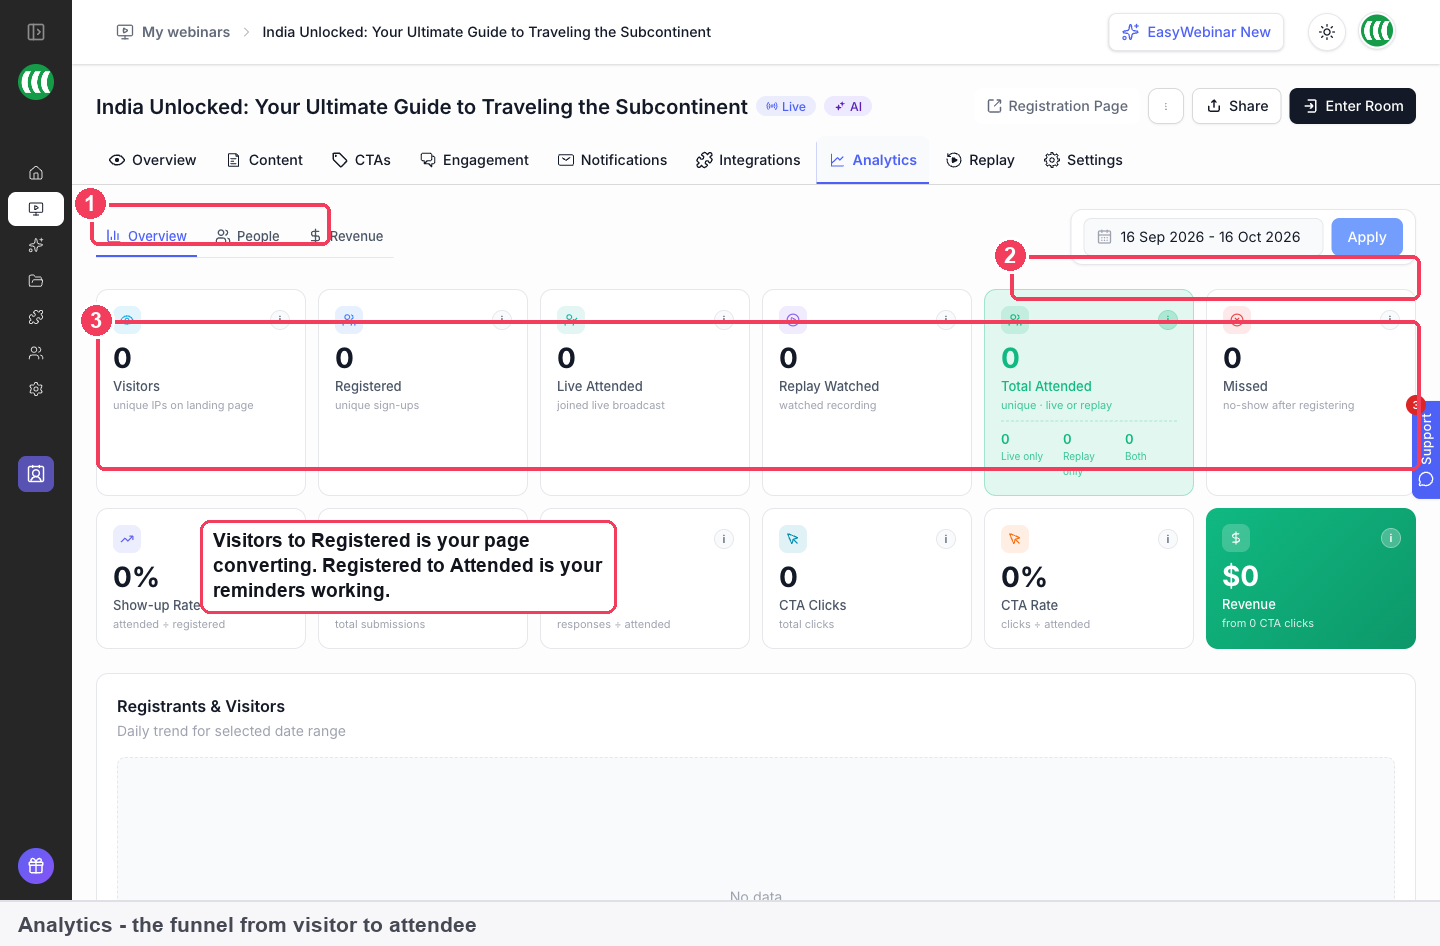Click the Enter Room button
1440x946 pixels.
pyautogui.click(x=1353, y=106)
